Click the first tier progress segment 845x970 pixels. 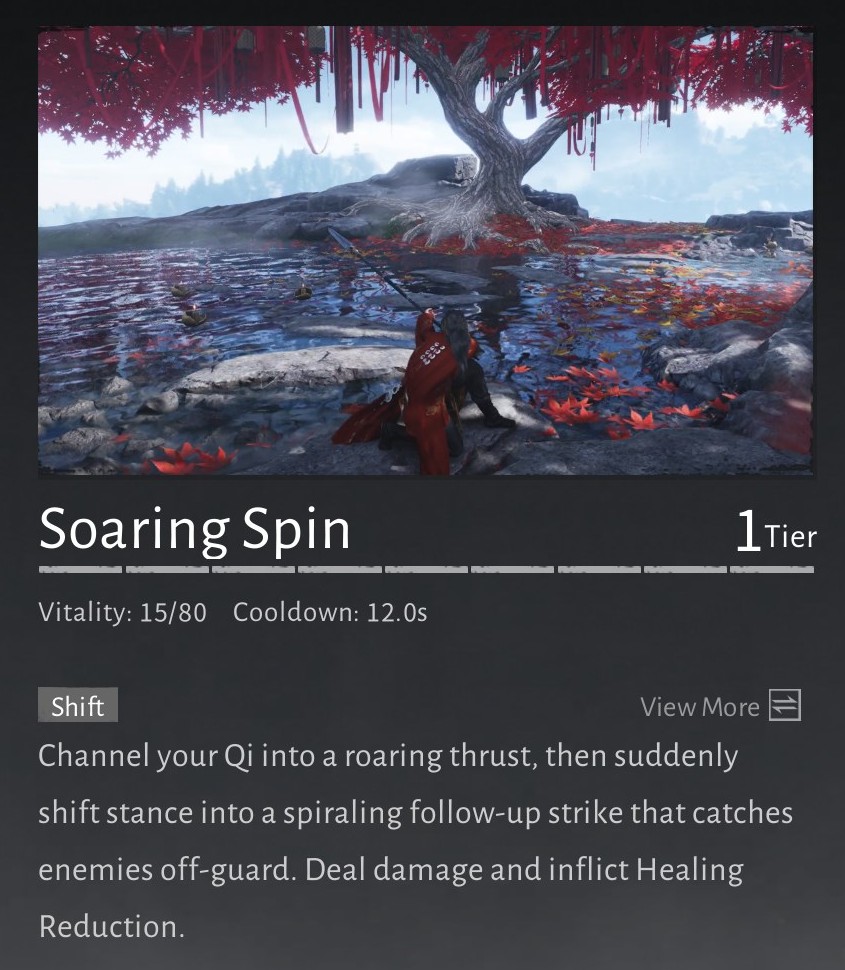pos(80,569)
